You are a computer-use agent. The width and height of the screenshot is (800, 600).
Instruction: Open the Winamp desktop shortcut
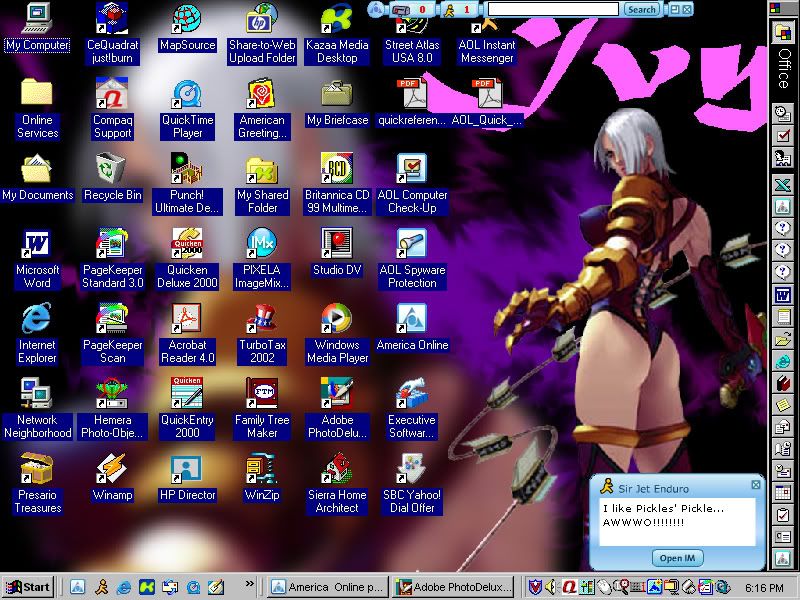coord(112,469)
